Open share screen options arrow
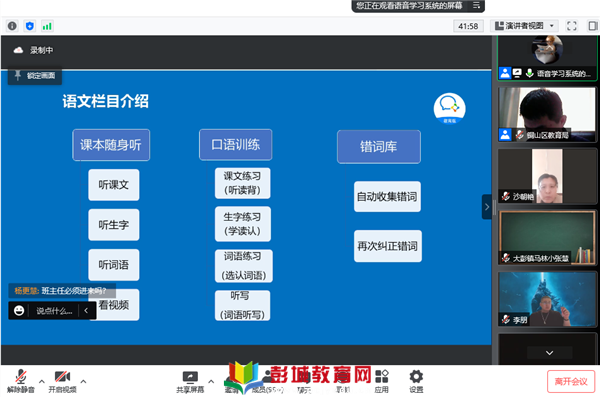The height and width of the screenshot is (397, 600). [211, 381]
